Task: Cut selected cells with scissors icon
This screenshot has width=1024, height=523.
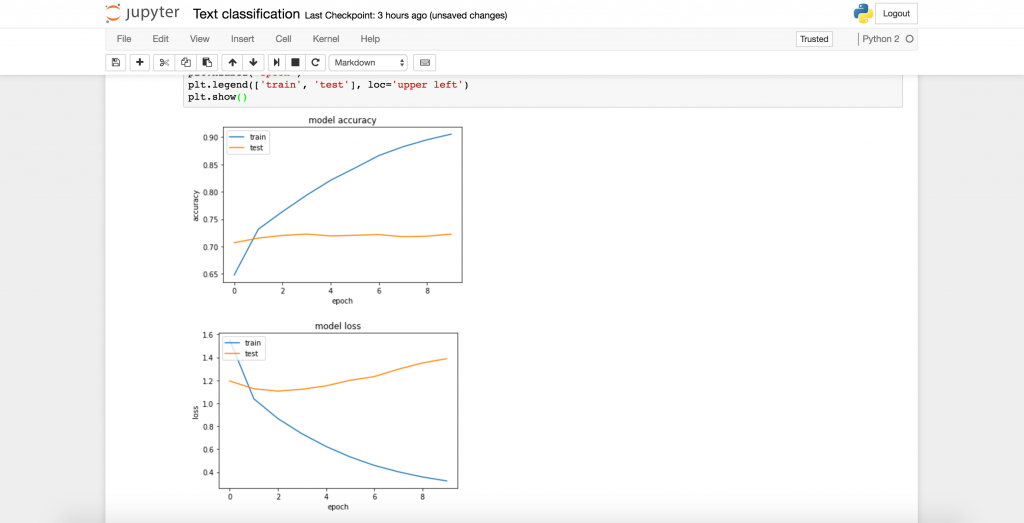Action: (165, 62)
